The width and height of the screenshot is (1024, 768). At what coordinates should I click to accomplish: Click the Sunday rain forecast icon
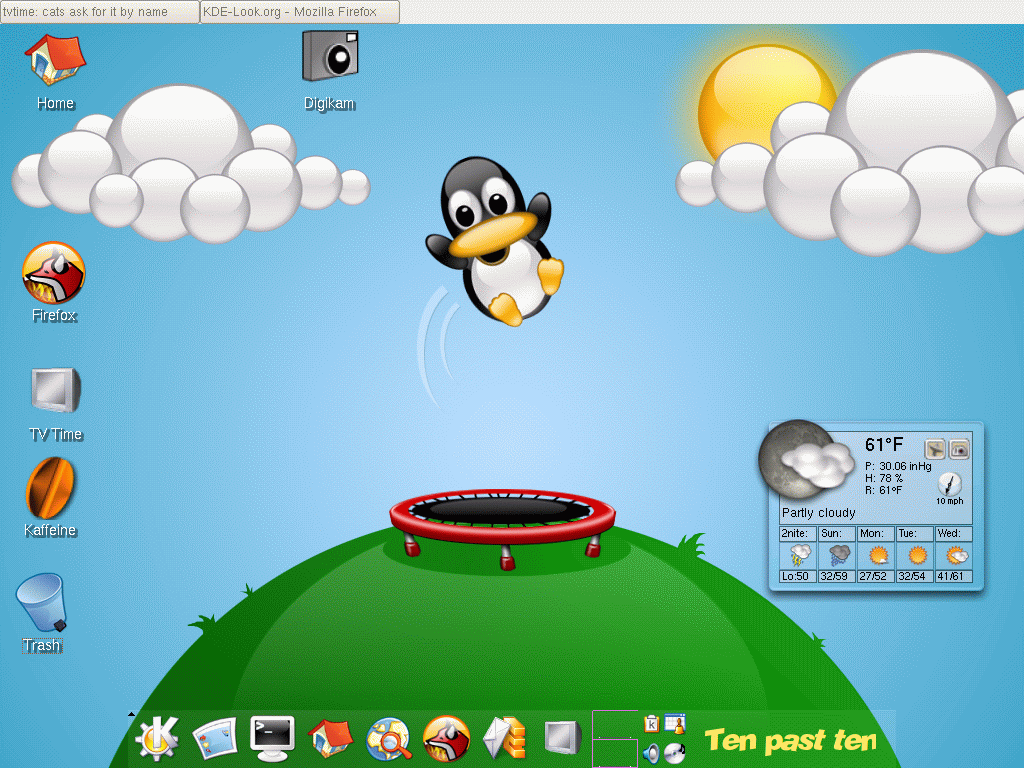(x=839, y=556)
